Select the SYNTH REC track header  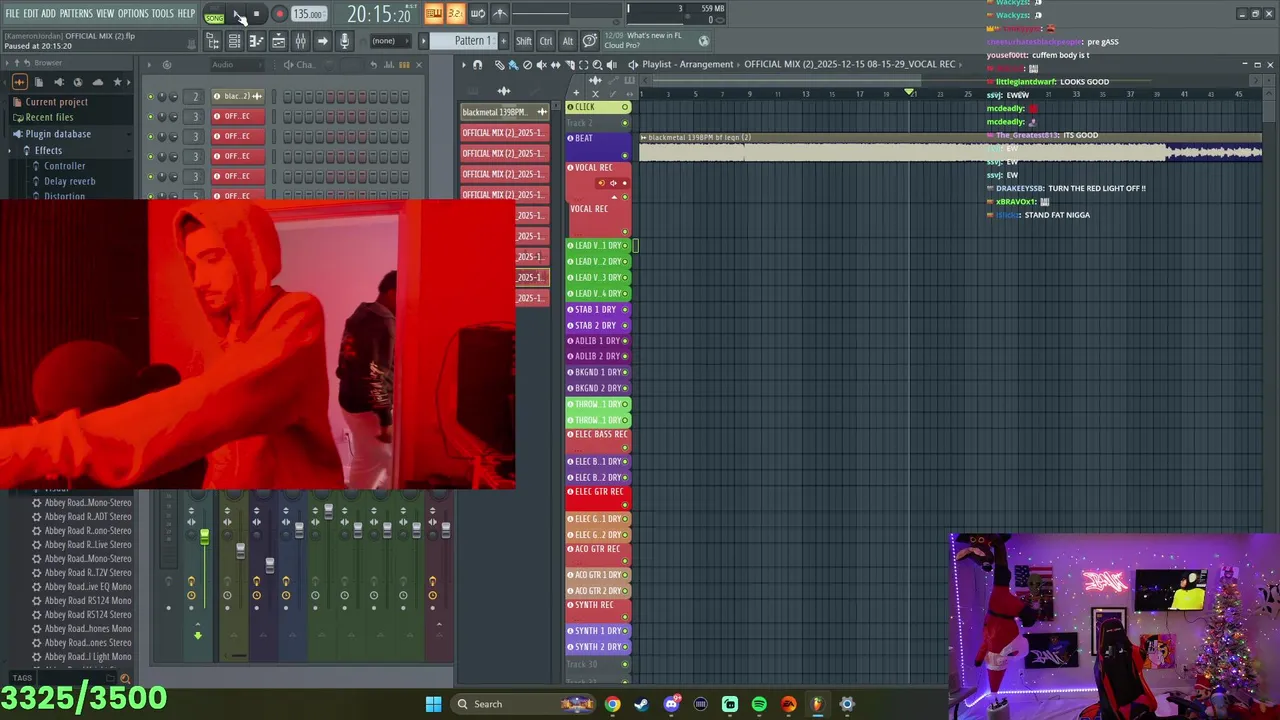pos(598,612)
